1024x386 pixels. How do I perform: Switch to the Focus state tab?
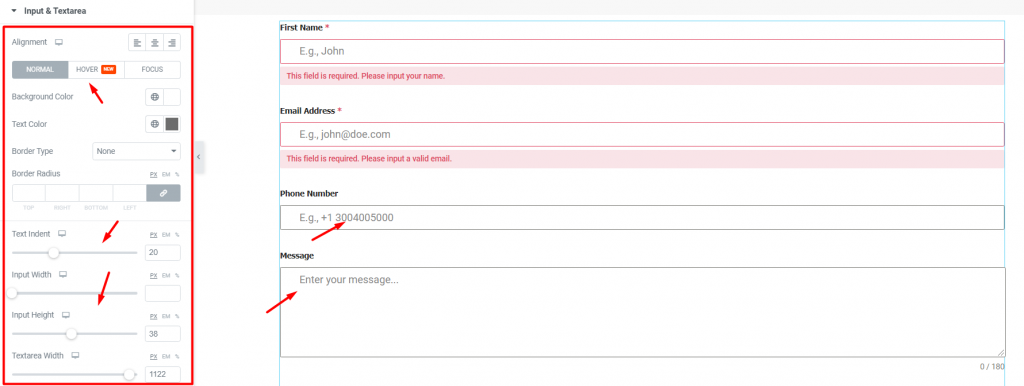[152, 69]
